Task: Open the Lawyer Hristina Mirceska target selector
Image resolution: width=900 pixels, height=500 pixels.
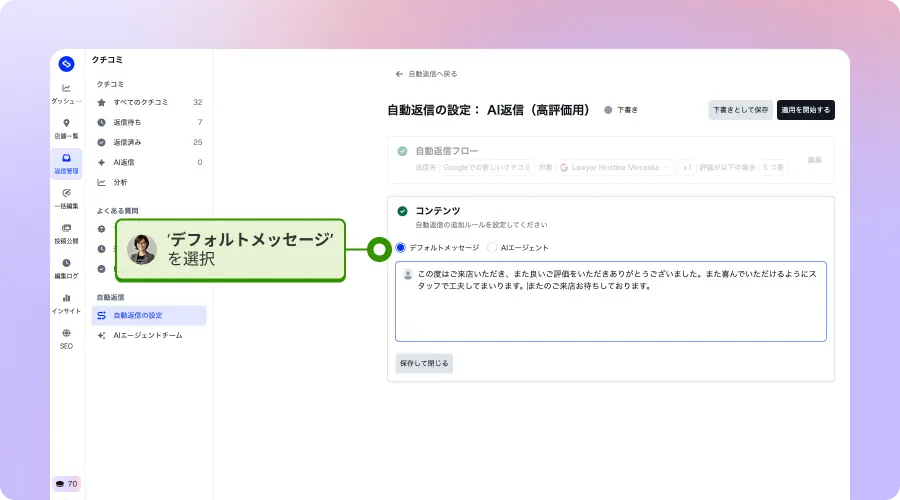Action: pos(617,168)
